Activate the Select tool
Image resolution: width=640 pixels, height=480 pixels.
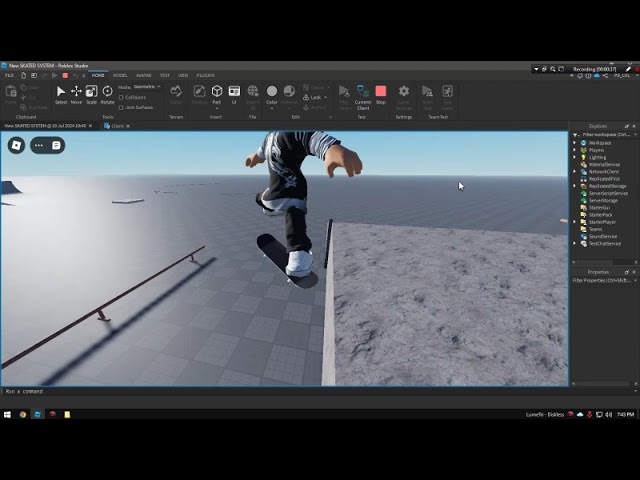(61, 95)
